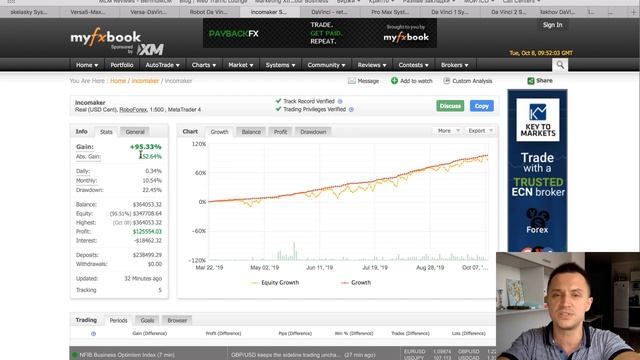Screen dimensions: 640x360
Task: Click the Drawdown value 22.45%
Action: pyautogui.click(x=152, y=190)
